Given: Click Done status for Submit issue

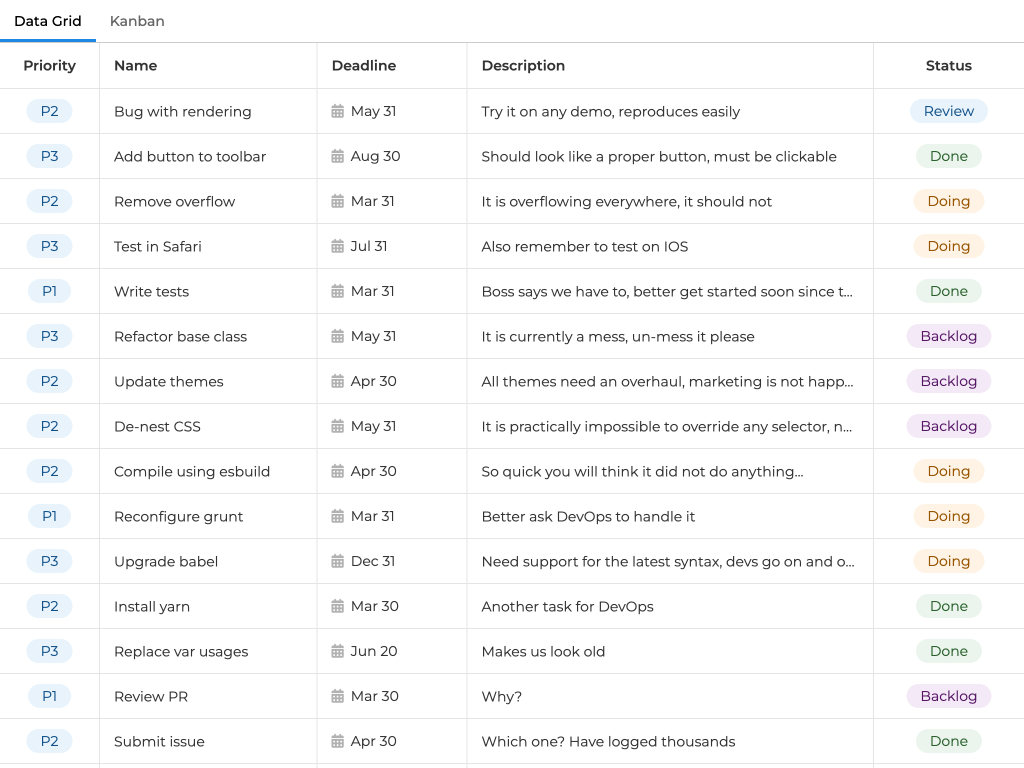Looking at the screenshot, I should coord(948,741).
